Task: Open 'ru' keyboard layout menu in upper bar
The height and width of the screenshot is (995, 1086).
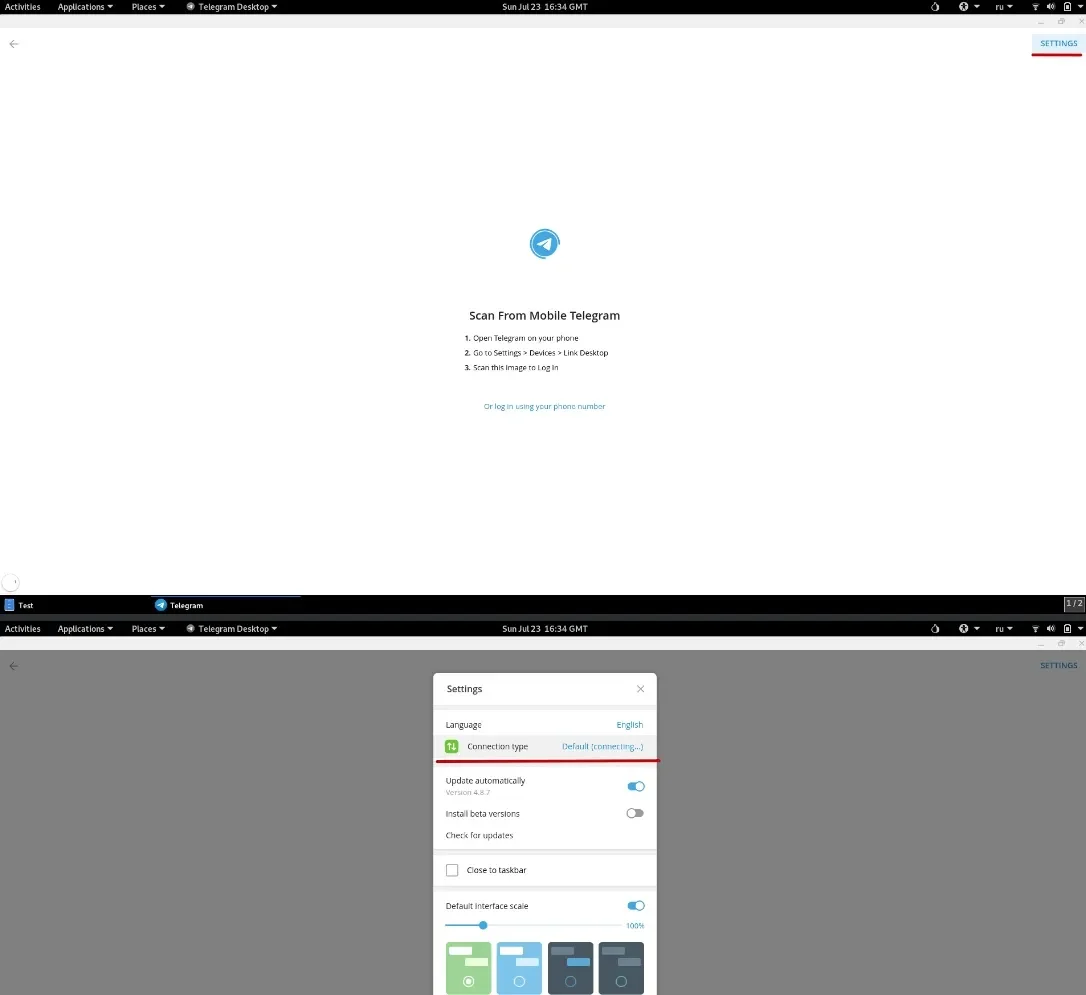Action: (1004, 7)
